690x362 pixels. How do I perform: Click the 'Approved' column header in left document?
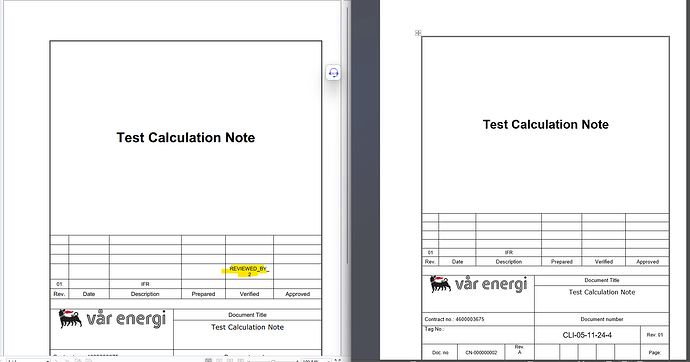(297, 294)
